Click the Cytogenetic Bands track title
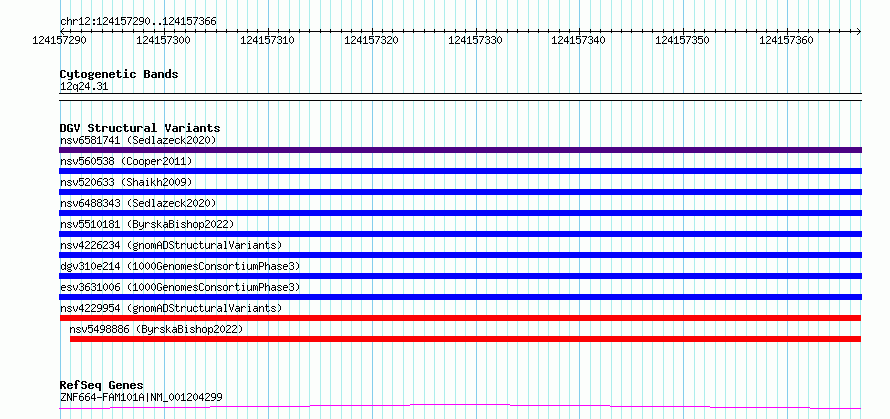Screen dimensions: 890x419 click(x=119, y=74)
